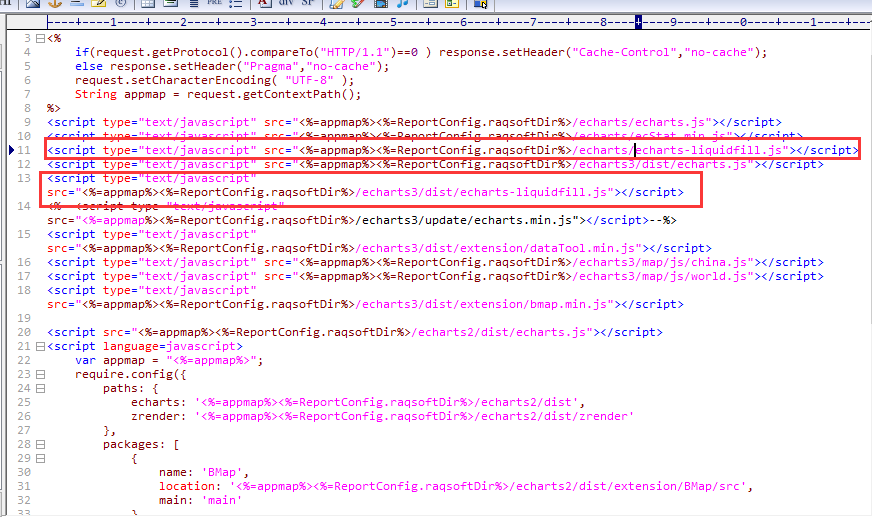
Task: Click 'zrender:' key on line 26
Action: pos(158,416)
